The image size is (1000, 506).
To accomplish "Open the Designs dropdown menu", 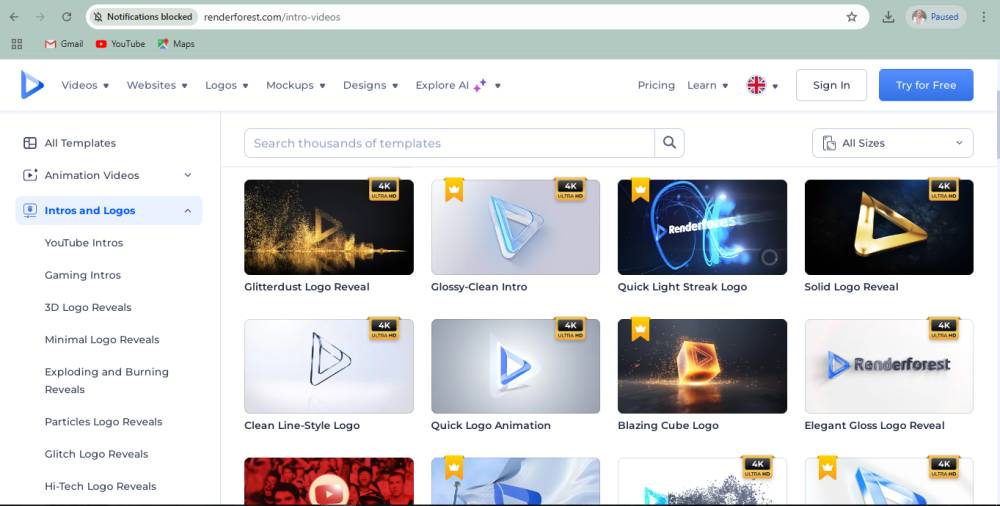I will (x=371, y=85).
